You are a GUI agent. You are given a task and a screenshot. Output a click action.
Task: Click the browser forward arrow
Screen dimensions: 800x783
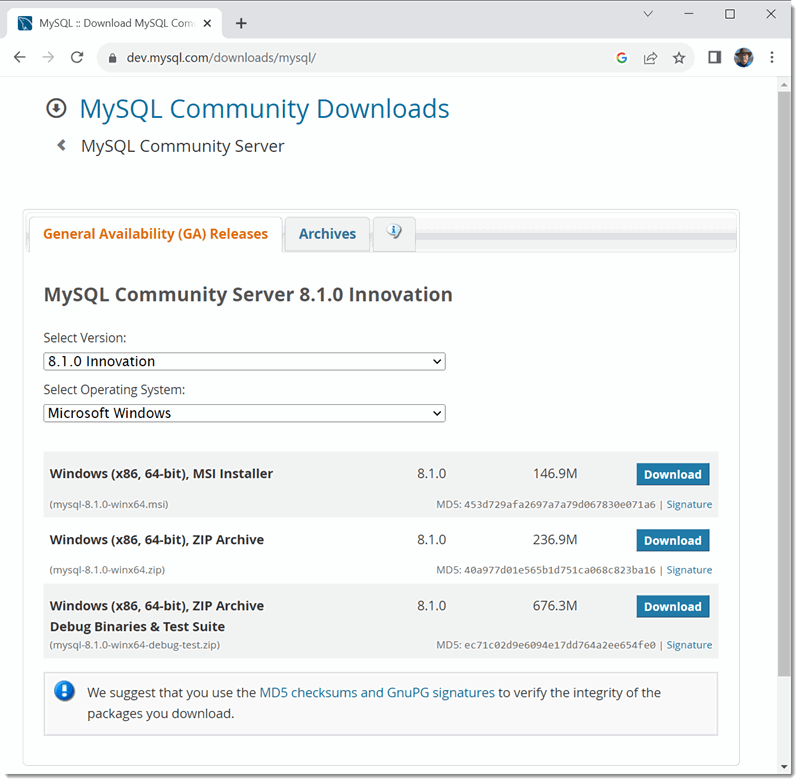coord(48,57)
